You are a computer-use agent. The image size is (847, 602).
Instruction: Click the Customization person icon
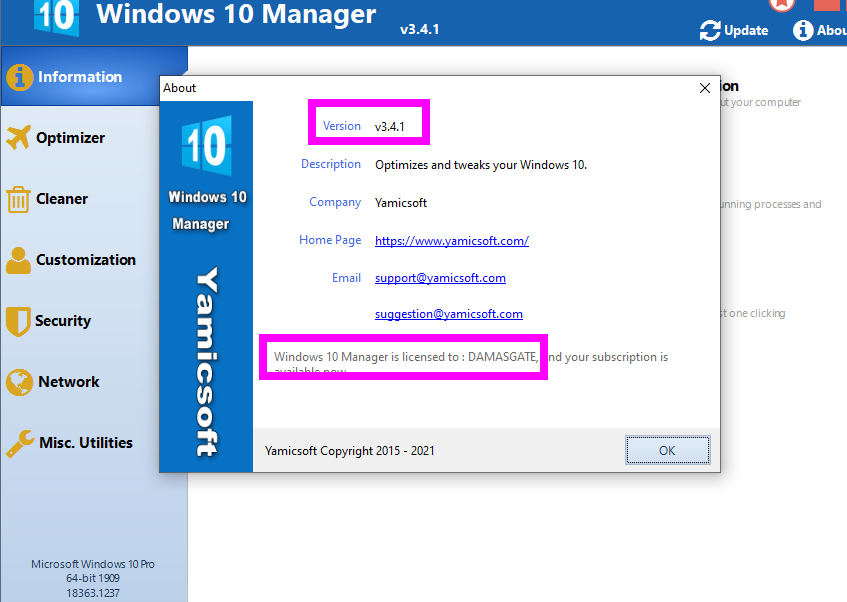click(x=18, y=260)
